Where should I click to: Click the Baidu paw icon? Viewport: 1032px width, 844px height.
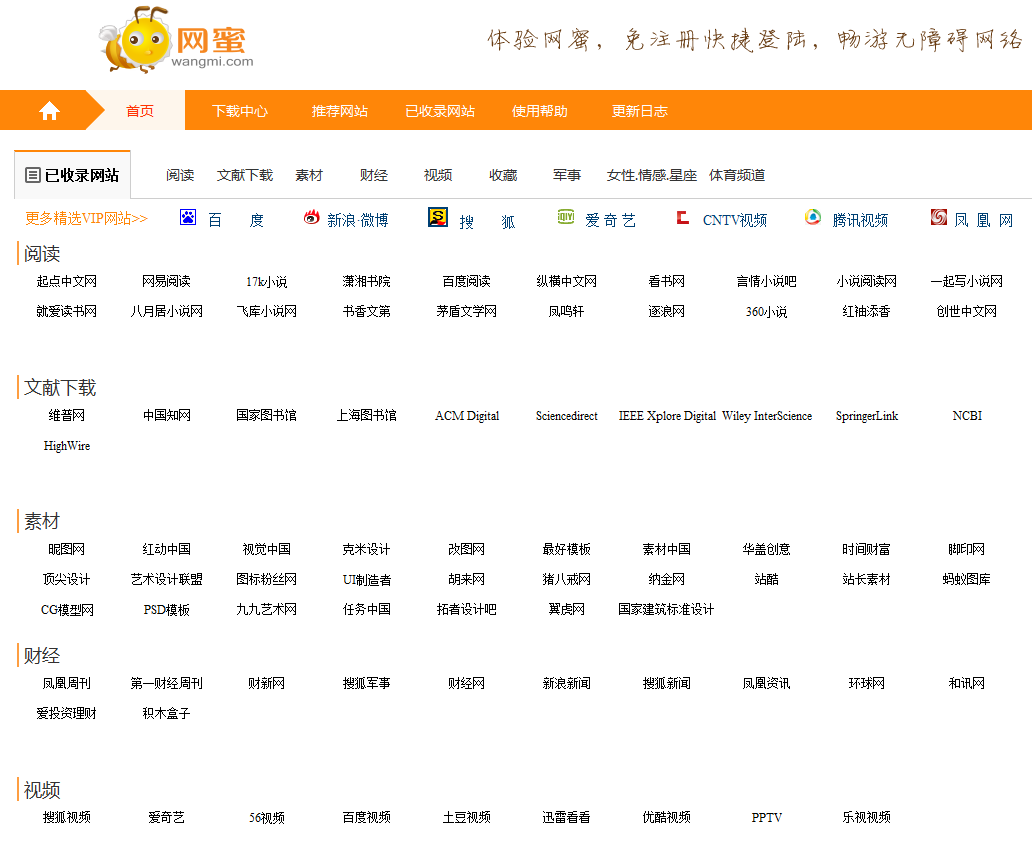[x=188, y=217]
